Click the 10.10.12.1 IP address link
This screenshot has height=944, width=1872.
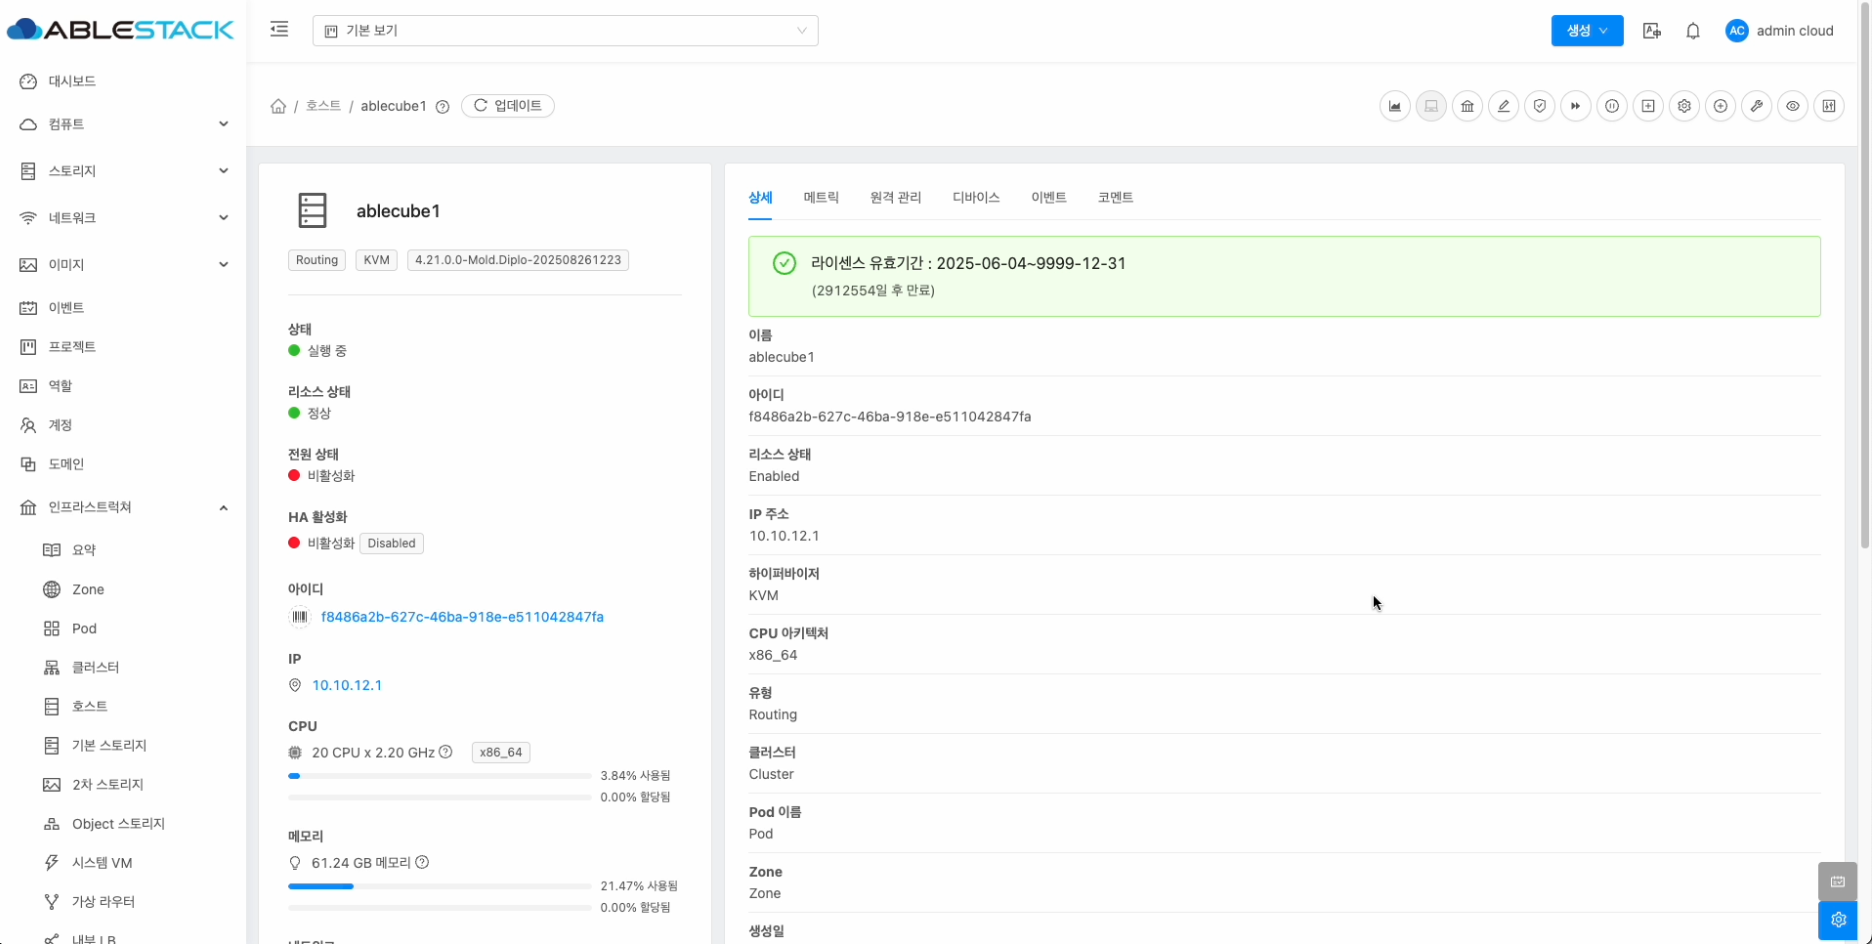coord(347,685)
